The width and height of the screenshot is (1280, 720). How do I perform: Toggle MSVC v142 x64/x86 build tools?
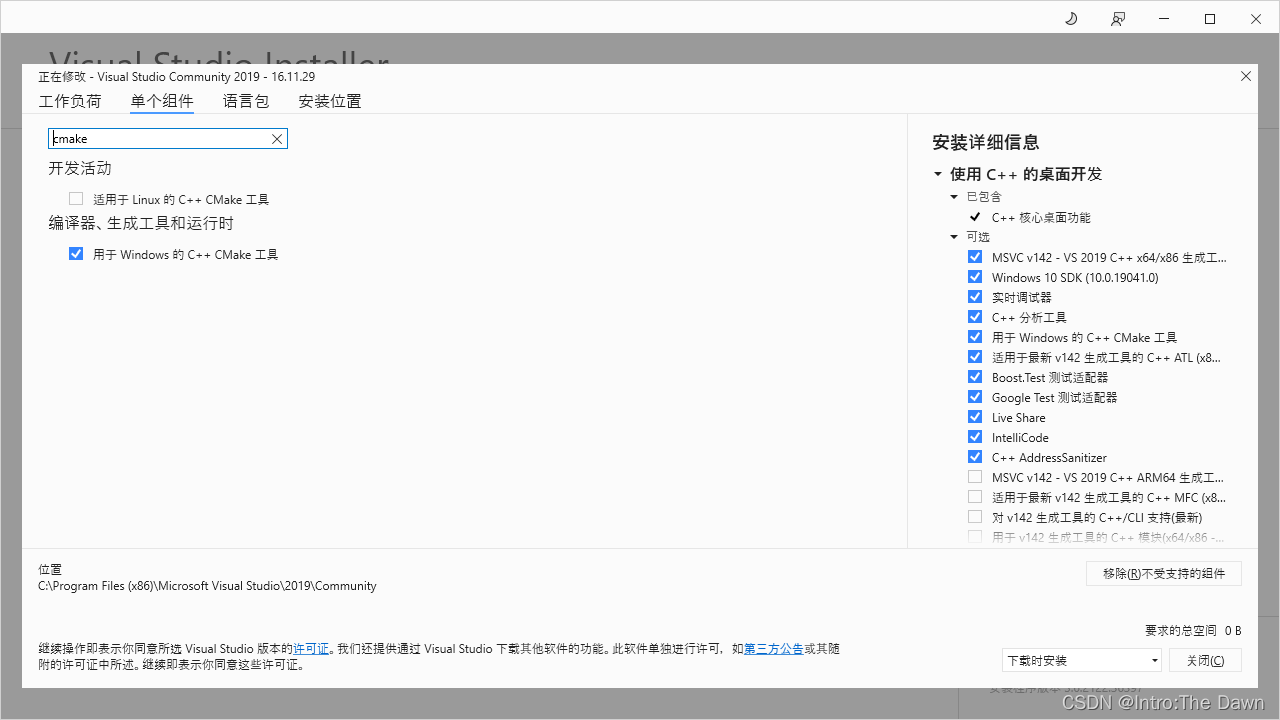coord(975,257)
